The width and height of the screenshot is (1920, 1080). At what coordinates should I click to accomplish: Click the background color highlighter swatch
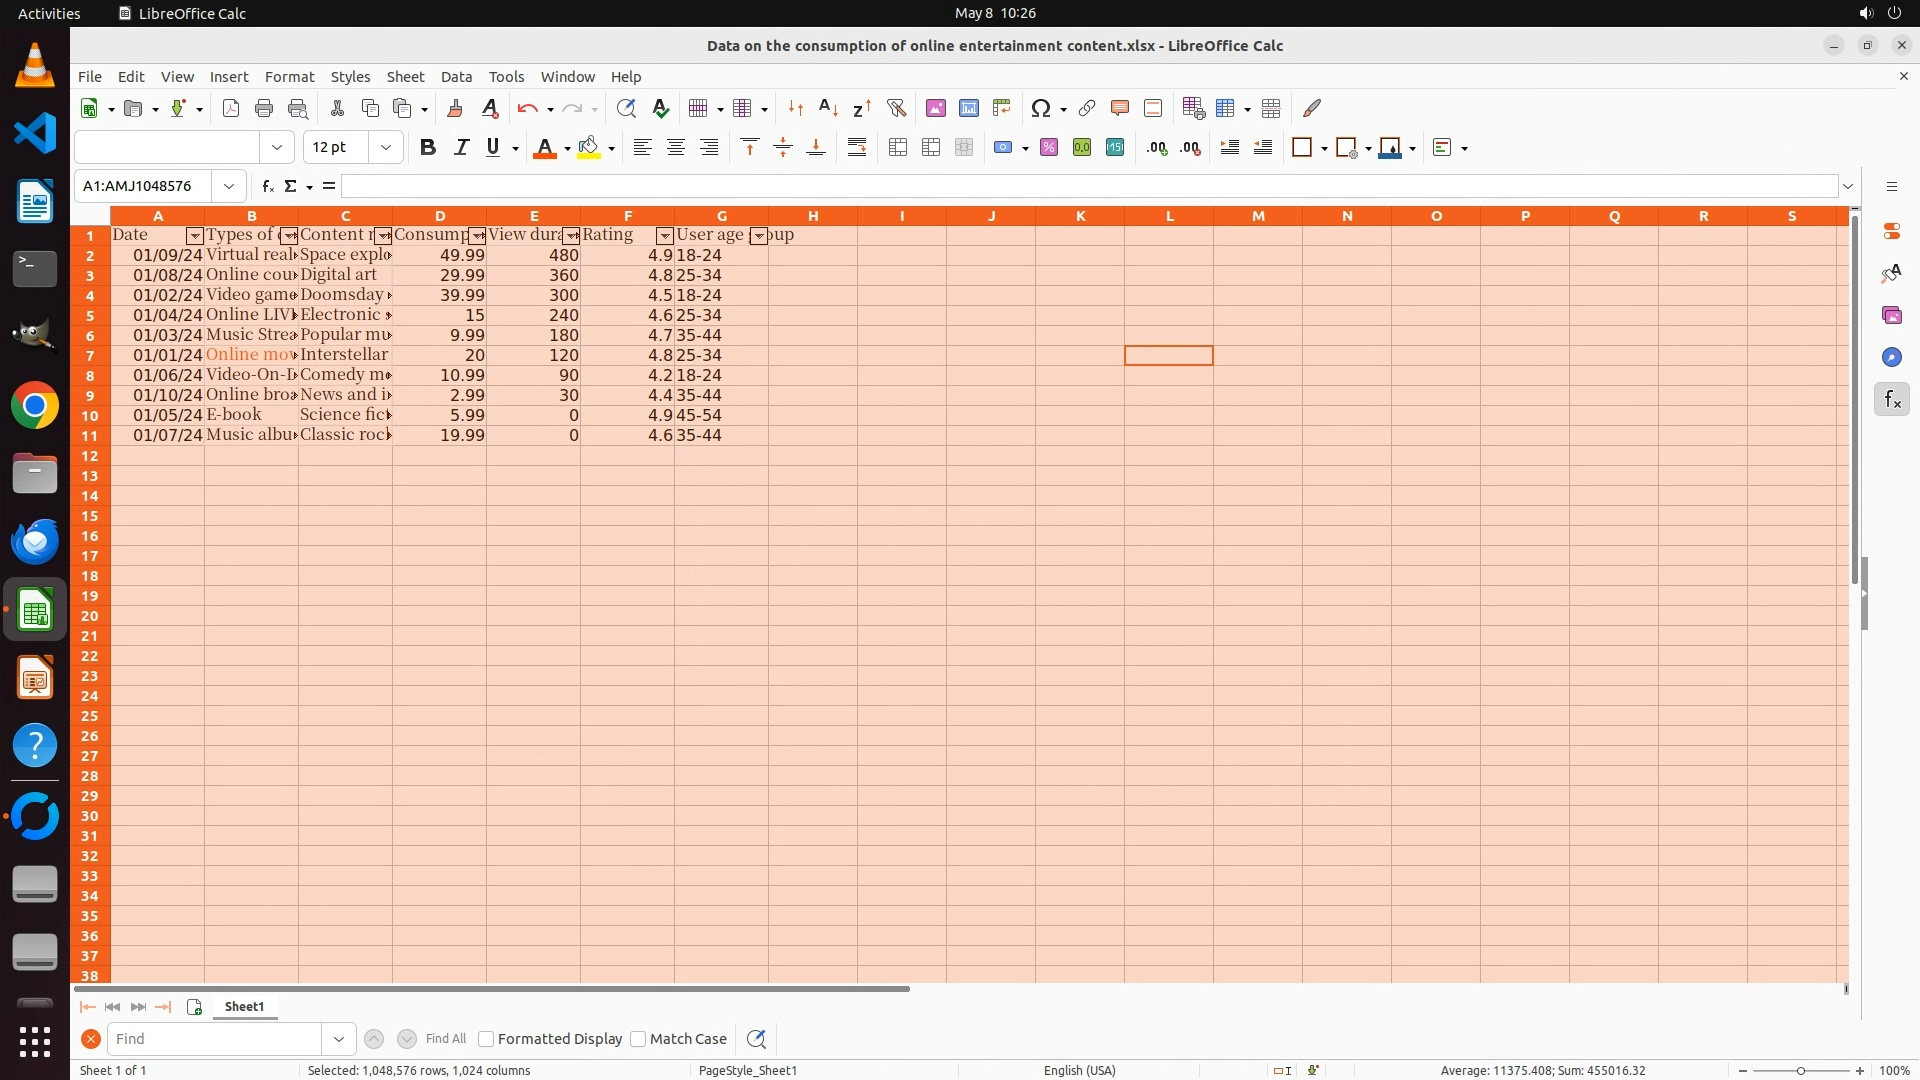point(589,148)
